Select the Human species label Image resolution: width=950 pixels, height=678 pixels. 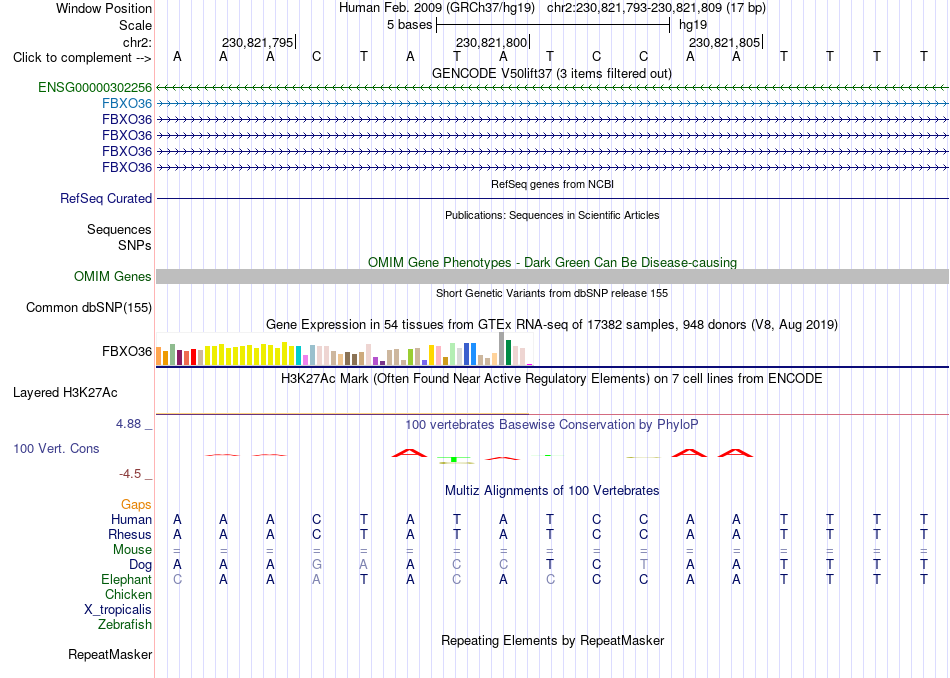pos(131,520)
